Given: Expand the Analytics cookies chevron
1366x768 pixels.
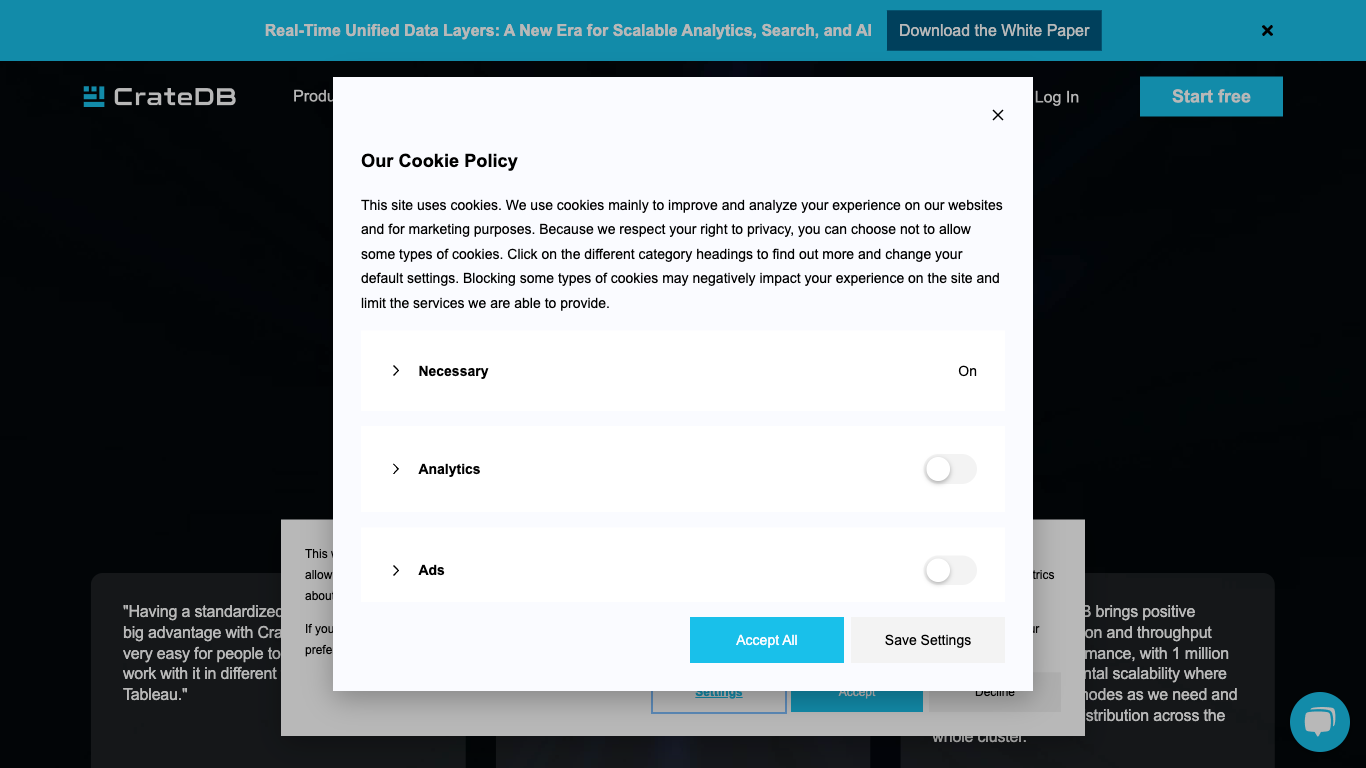Looking at the screenshot, I should click(396, 469).
